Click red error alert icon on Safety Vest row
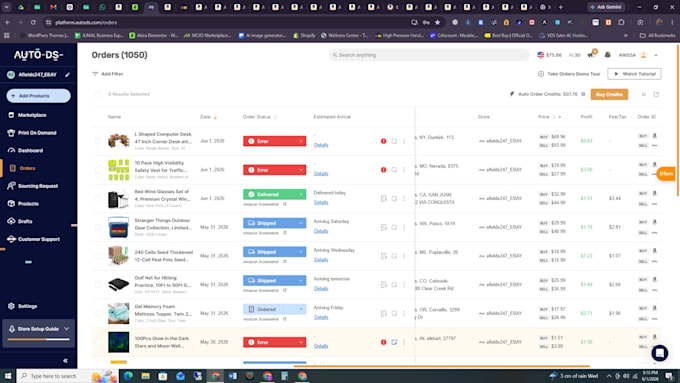The width and height of the screenshot is (680, 383). [x=383, y=170]
